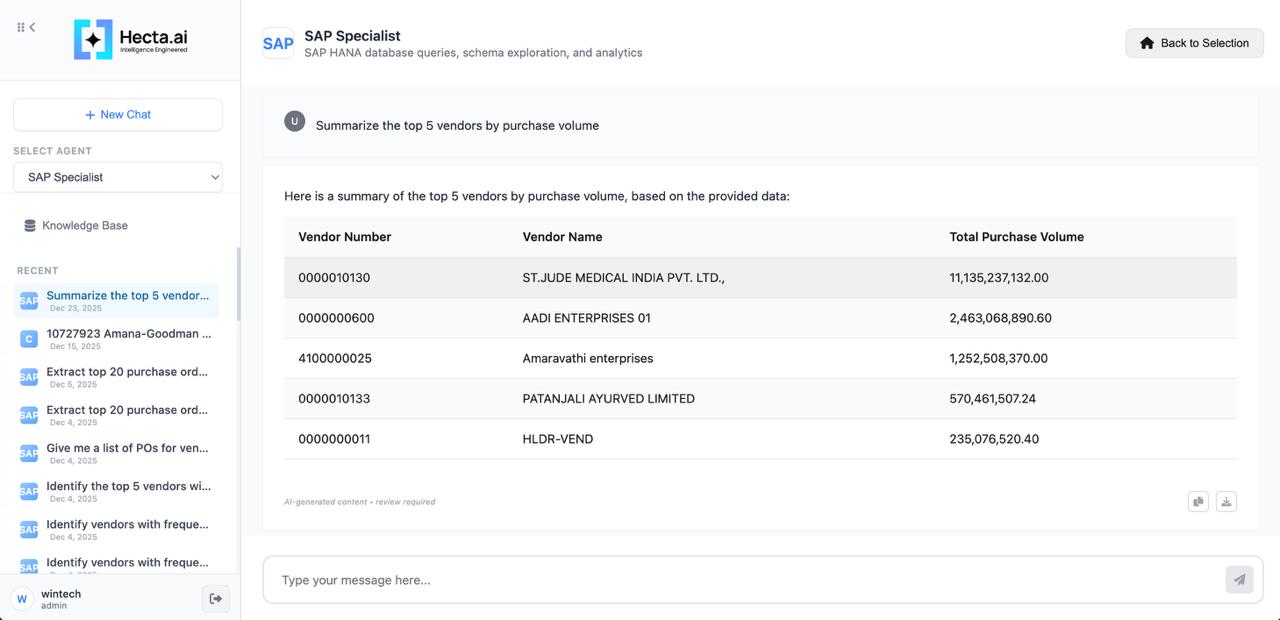The width and height of the screenshot is (1280, 620).
Task: Click the Hecta.ai logo
Action: point(130,40)
